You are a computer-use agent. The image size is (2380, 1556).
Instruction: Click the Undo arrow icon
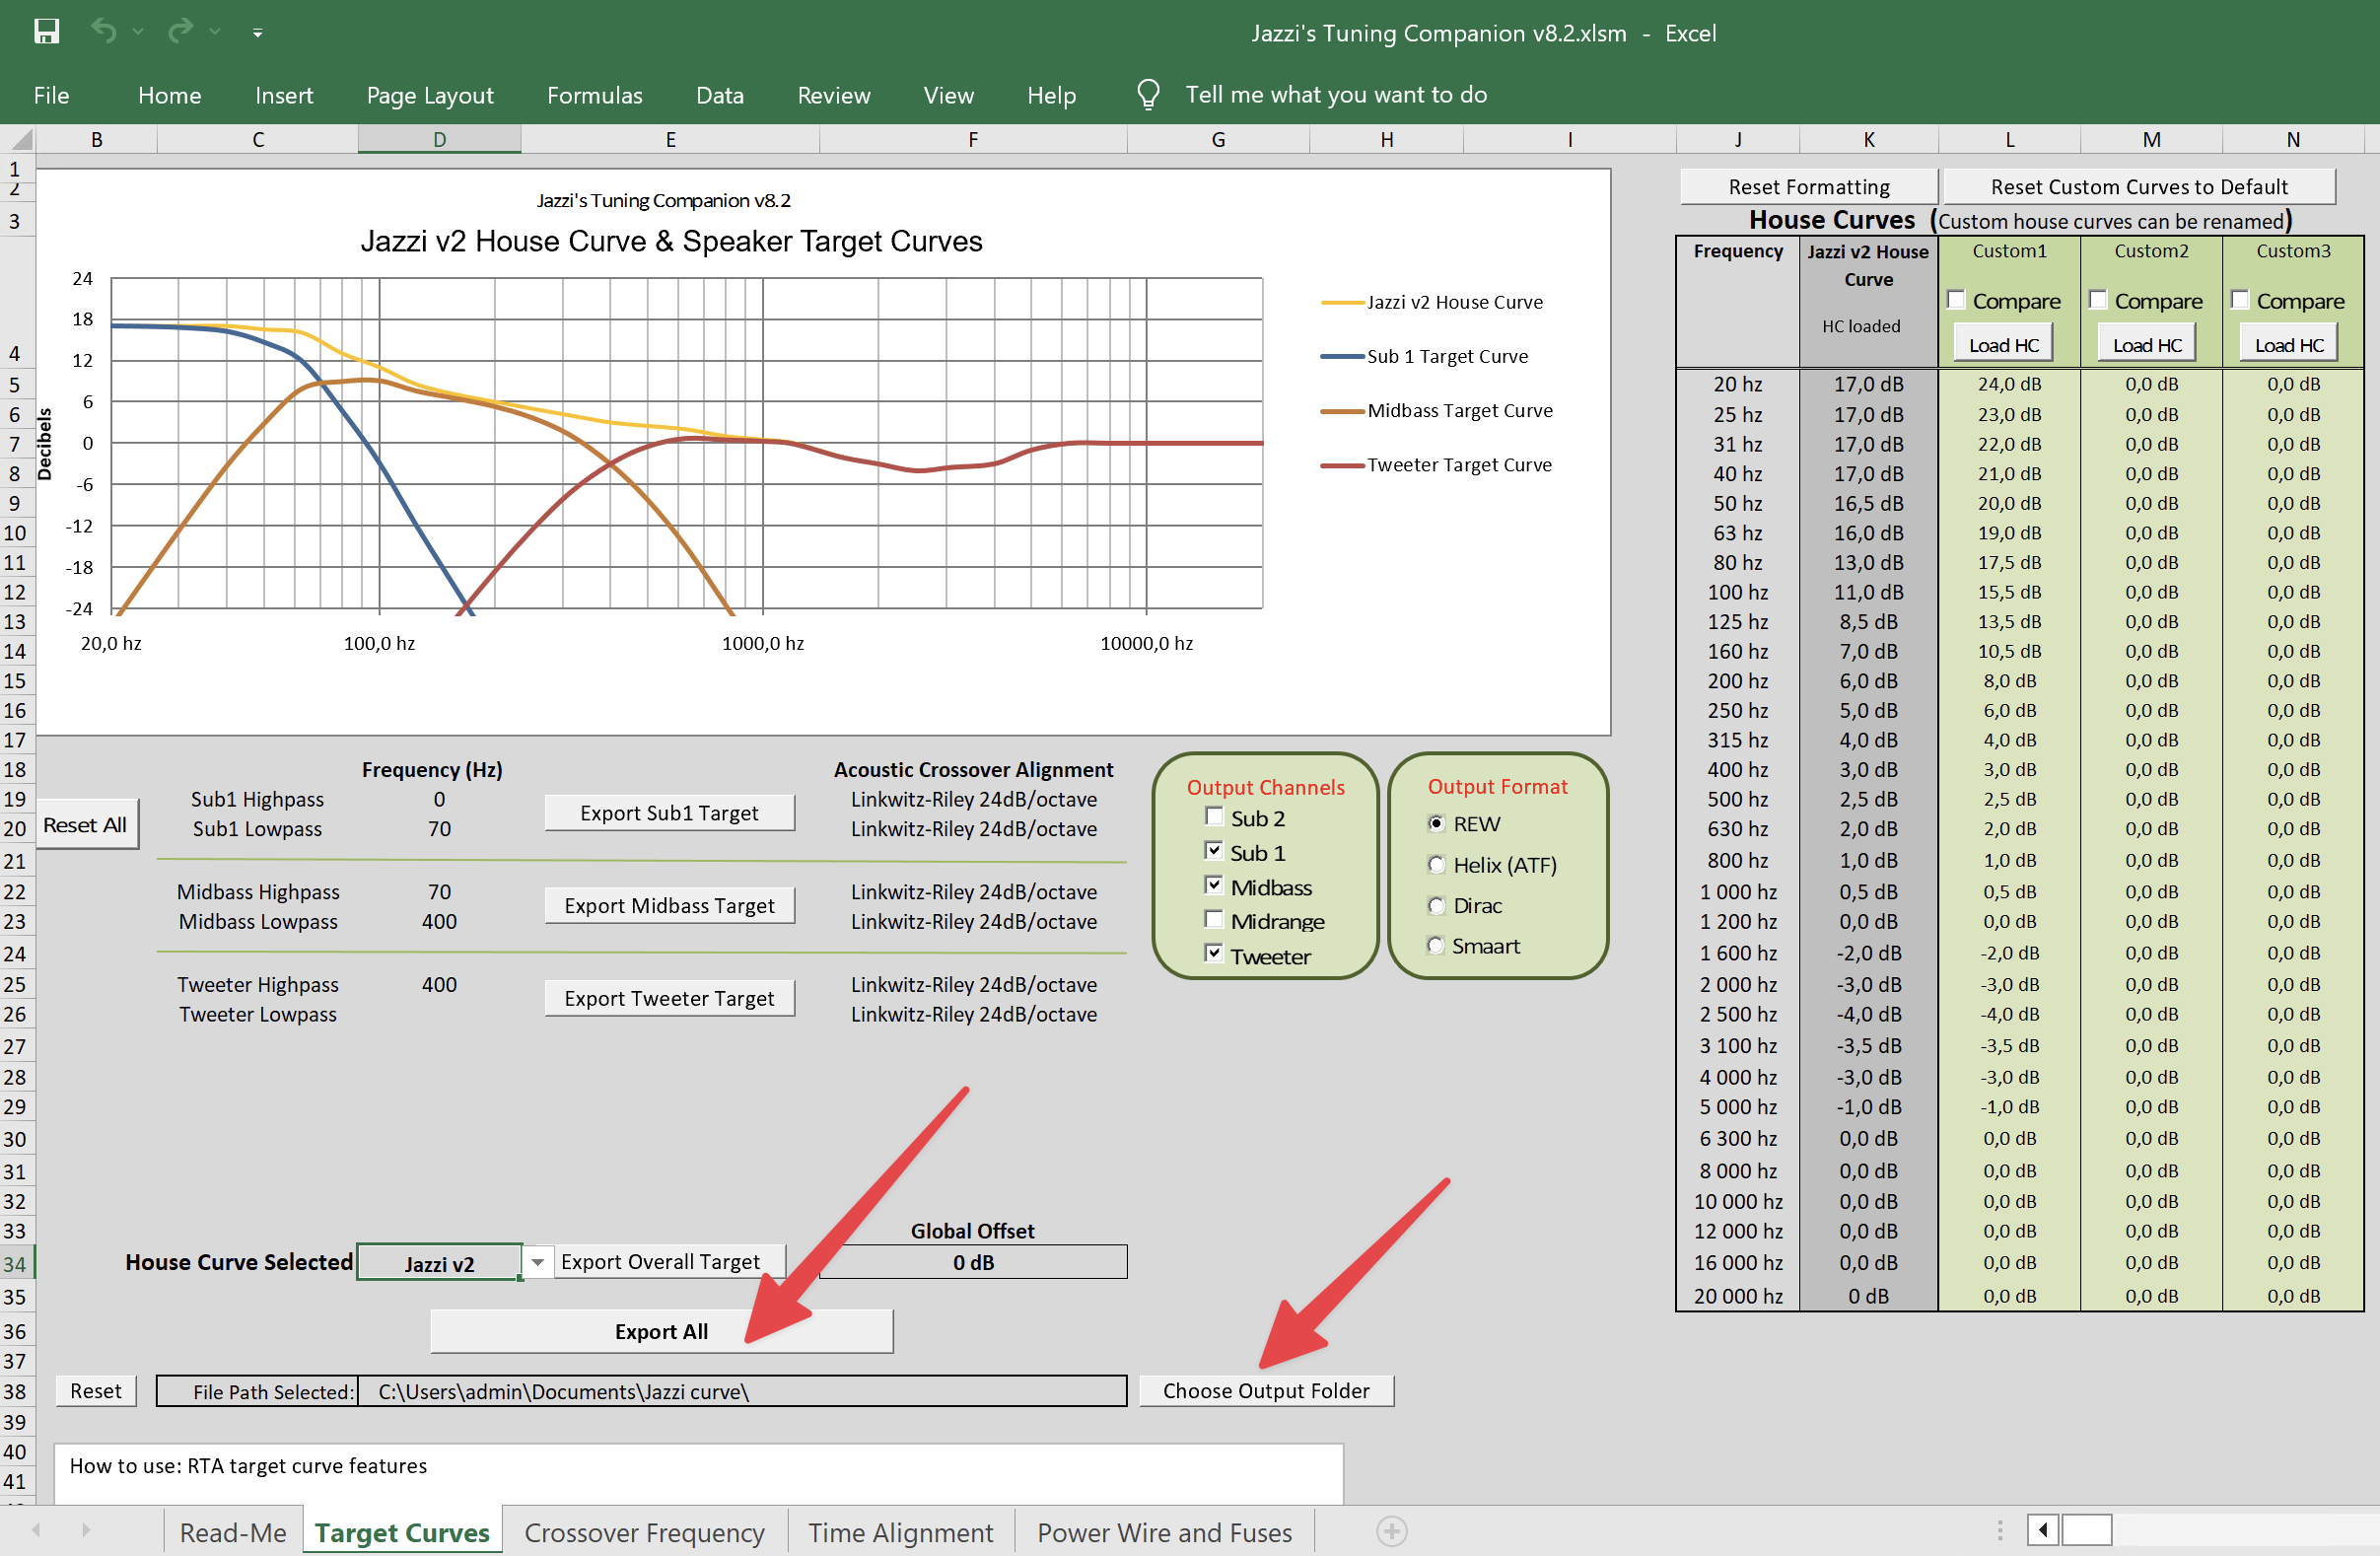tap(104, 31)
